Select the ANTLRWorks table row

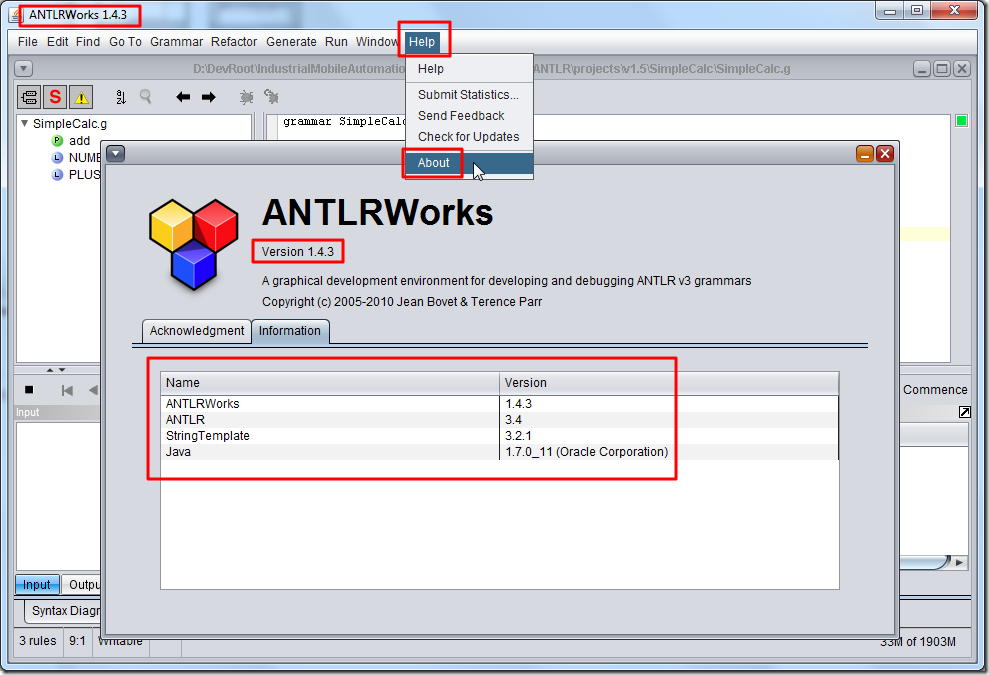point(500,404)
